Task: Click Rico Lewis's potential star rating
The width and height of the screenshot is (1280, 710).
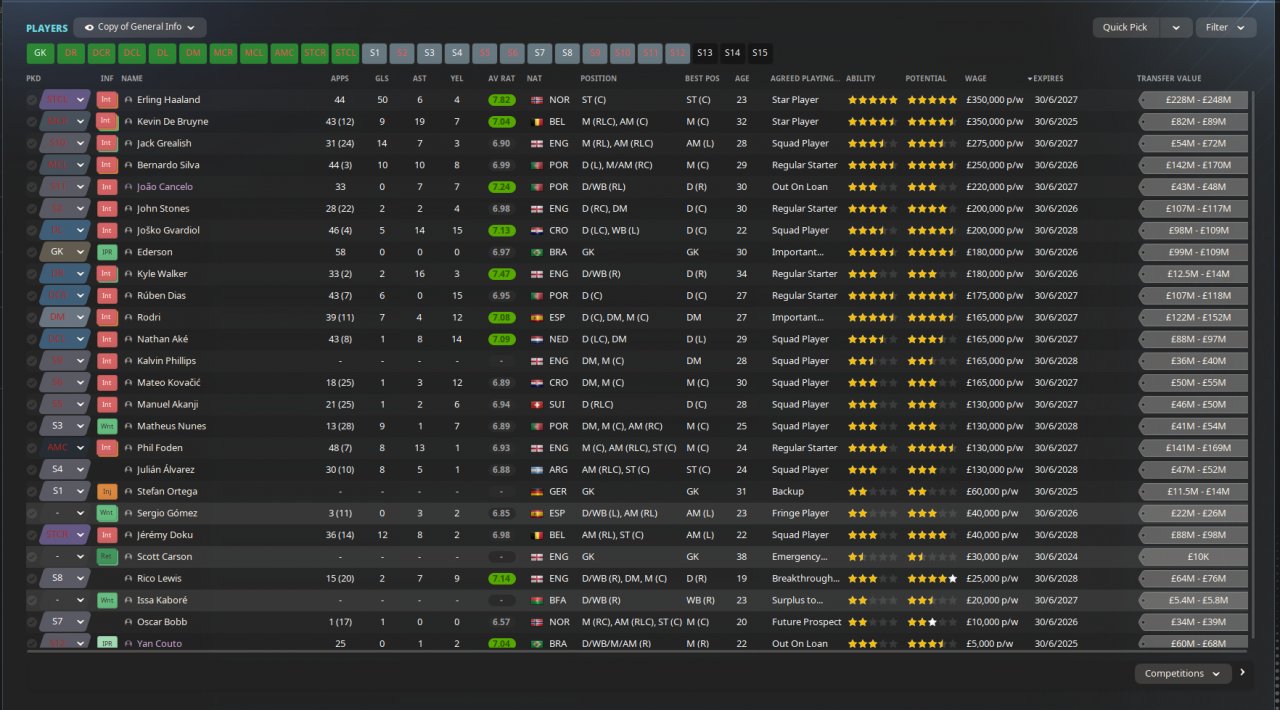Action: coord(932,578)
